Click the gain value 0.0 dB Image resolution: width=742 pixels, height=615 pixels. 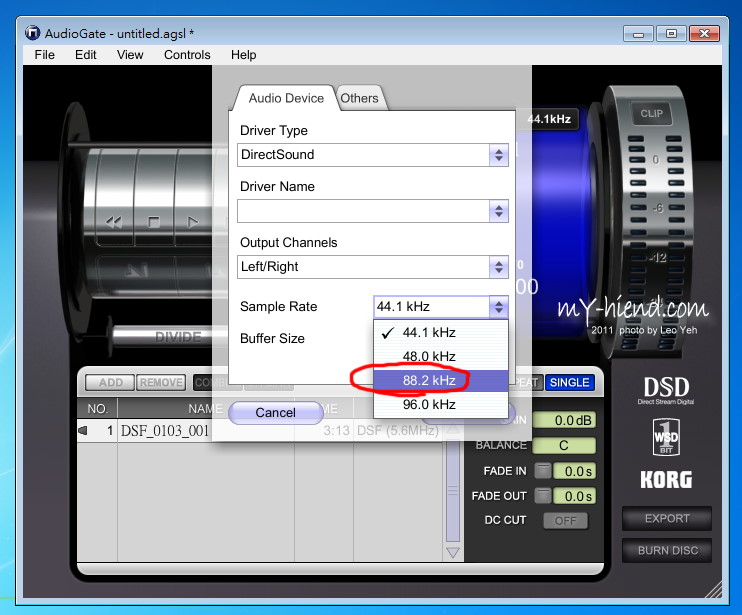pyautogui.click(x=564, y=420)
